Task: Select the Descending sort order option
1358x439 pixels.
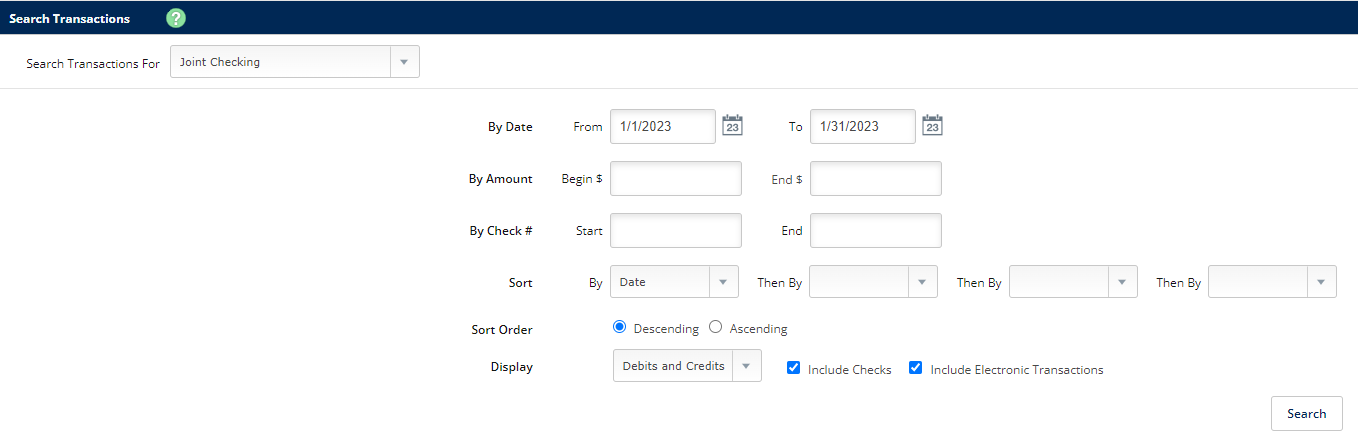Action: pos(619,327)
